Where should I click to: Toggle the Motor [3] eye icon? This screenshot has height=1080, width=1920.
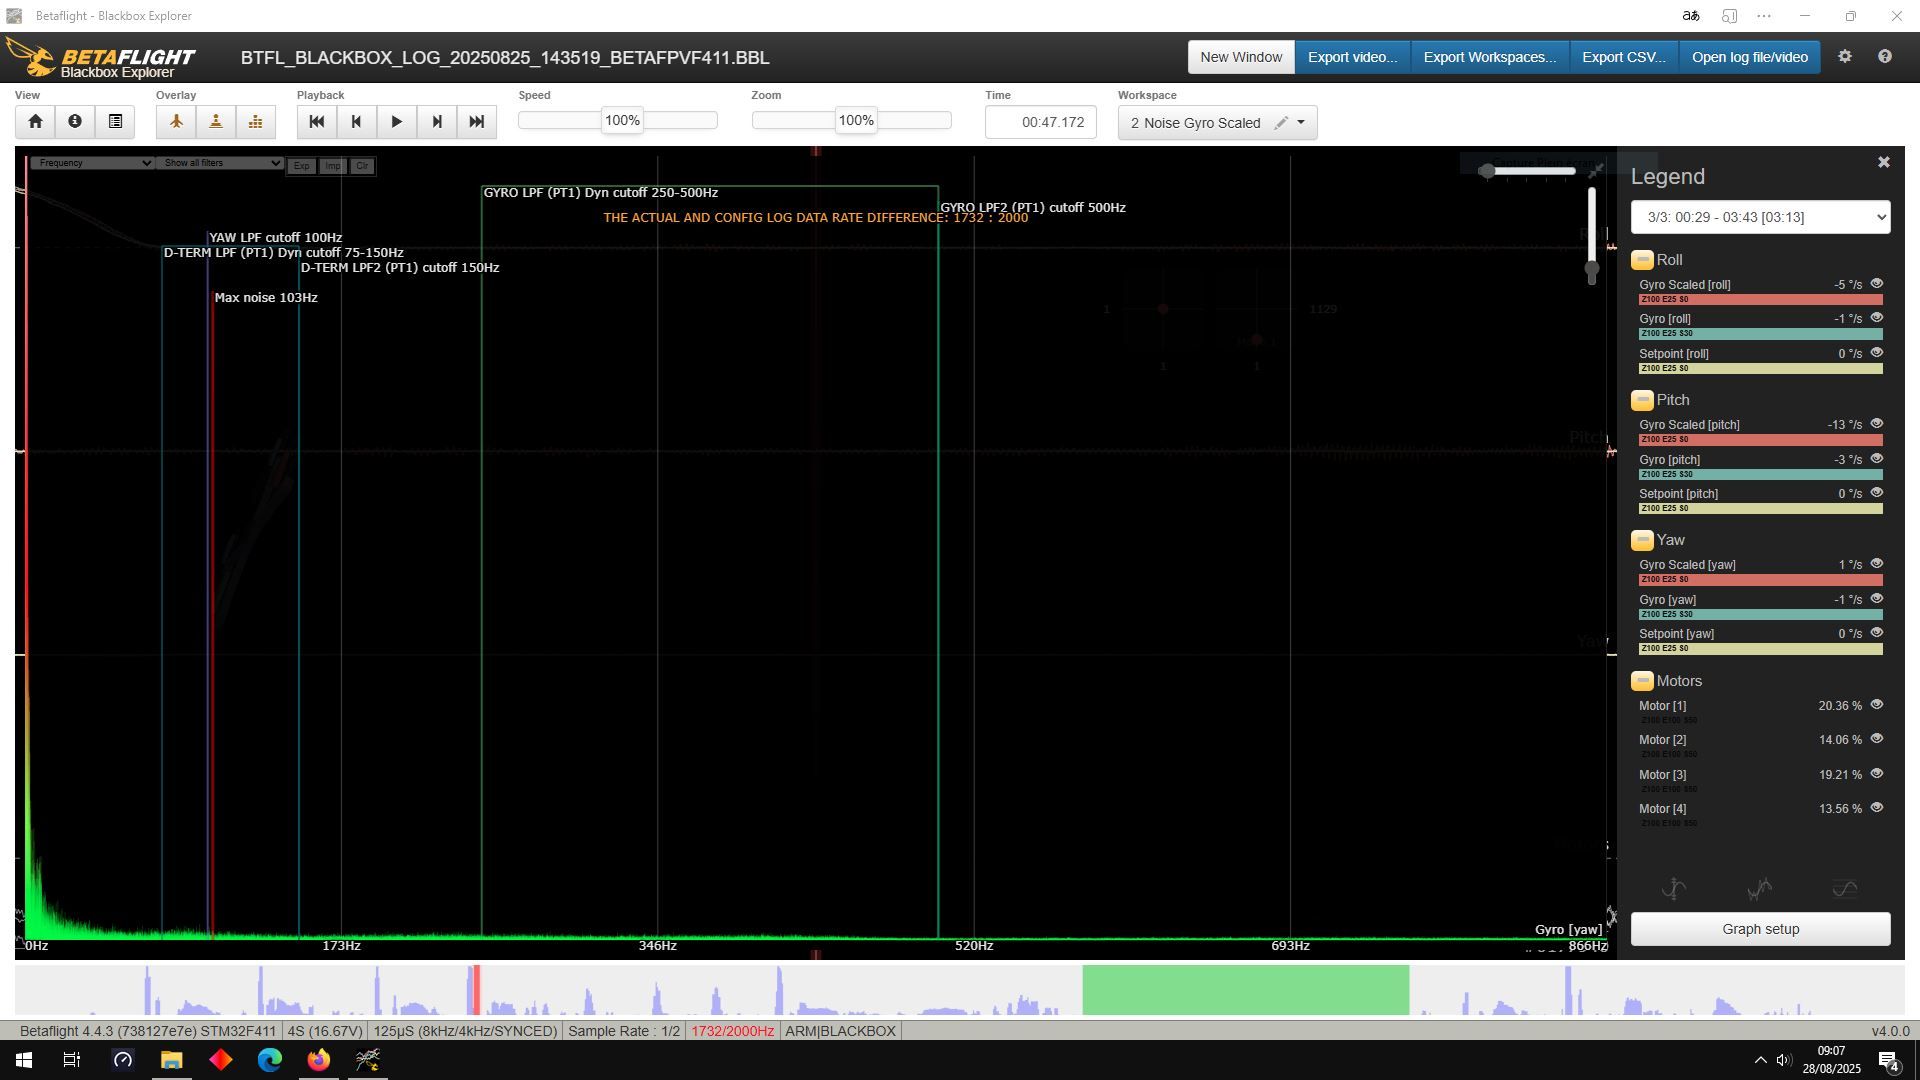[x=1876, y=774]
